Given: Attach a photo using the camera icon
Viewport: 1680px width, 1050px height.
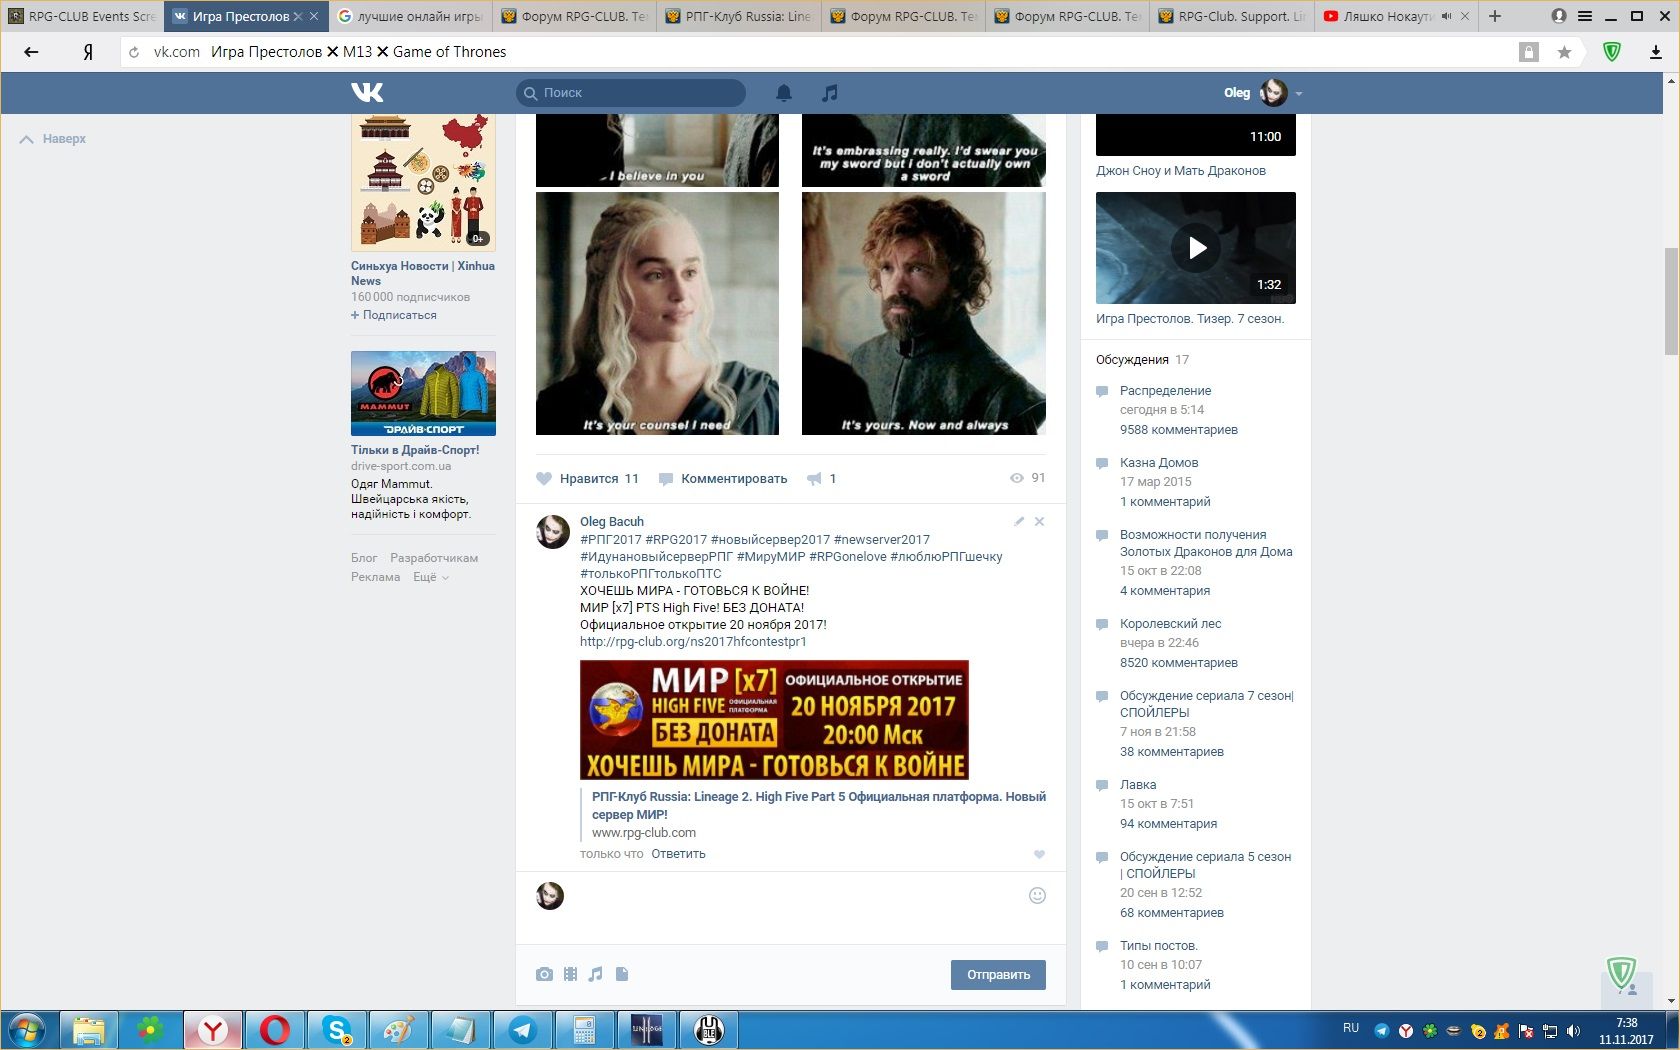Looking at the screenshot, I should point(544,974).
